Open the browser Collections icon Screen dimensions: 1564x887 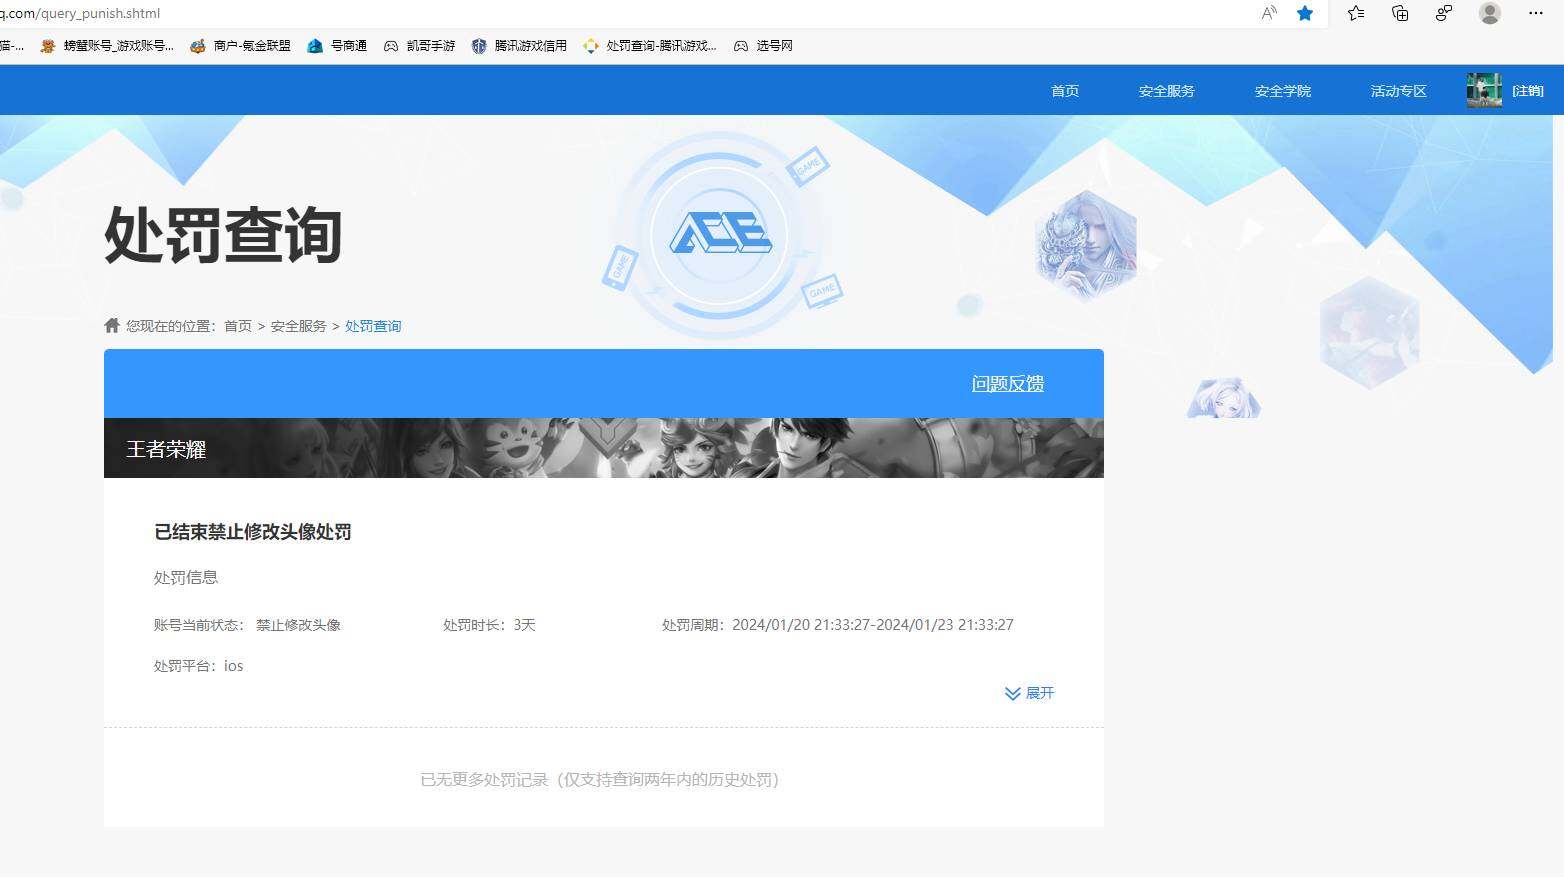pos(1399,13)
